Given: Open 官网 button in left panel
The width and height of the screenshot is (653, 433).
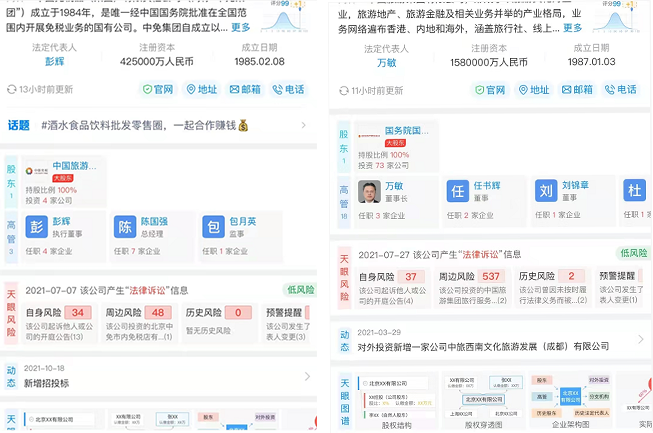Looking at the screenshot, I should [158, 90].
